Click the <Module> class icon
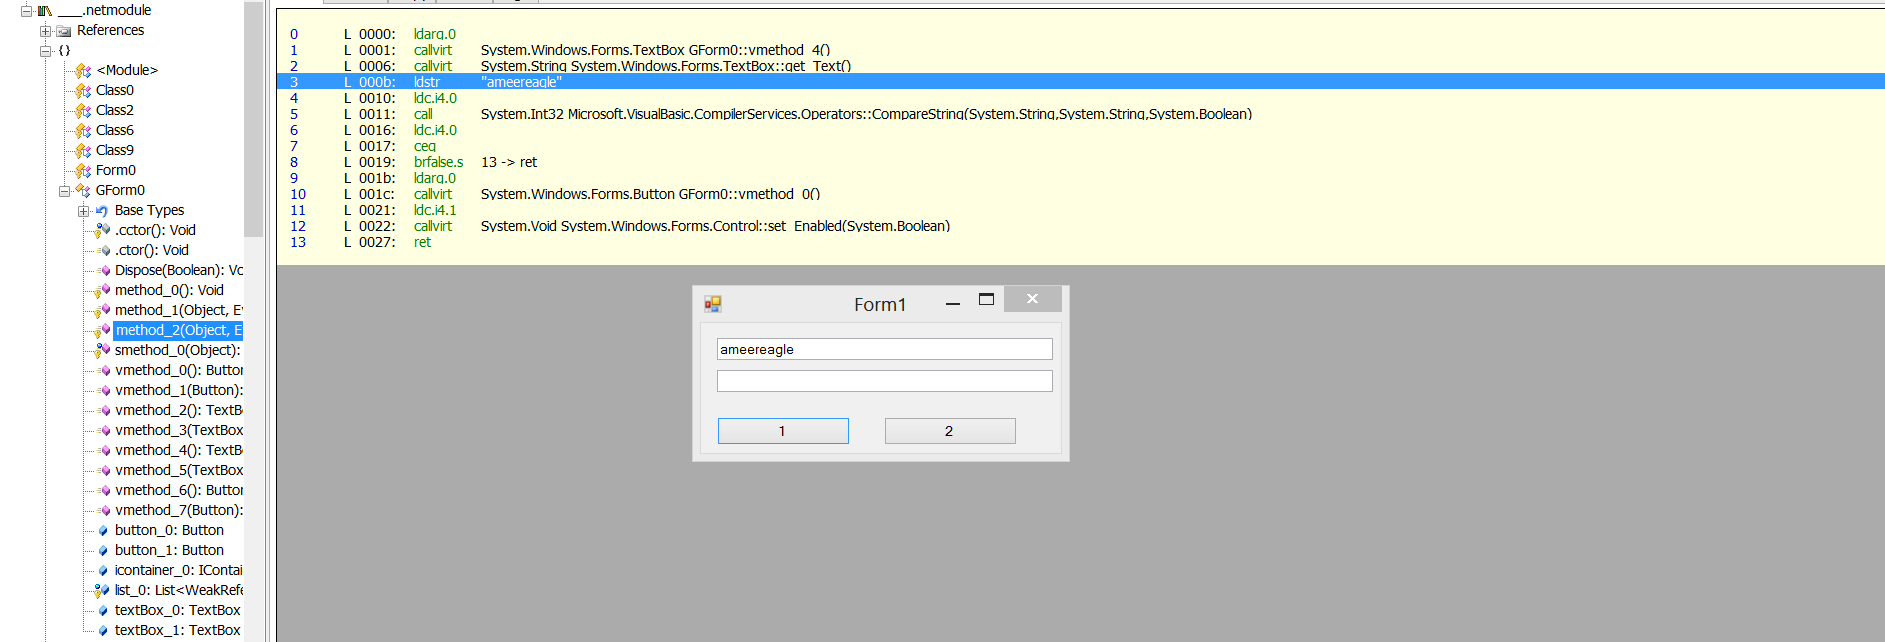This screenshot has height=642, width=1885. 83,71
